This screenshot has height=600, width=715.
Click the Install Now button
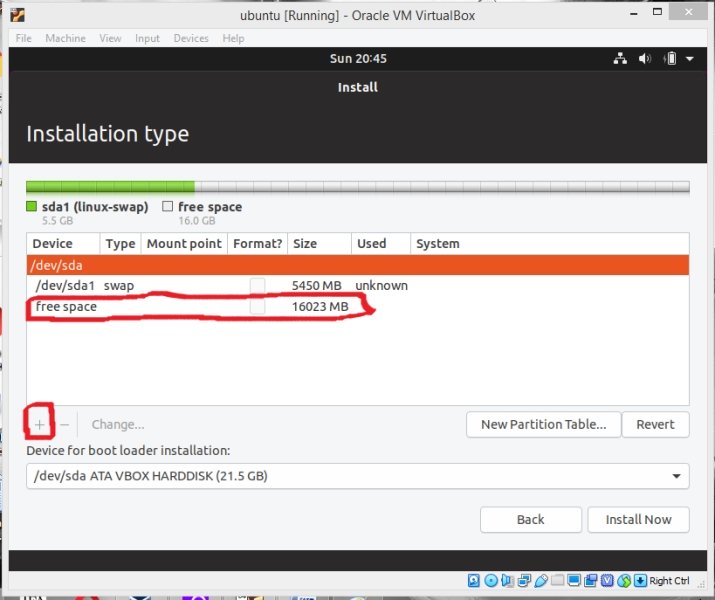tap(638, 520)
